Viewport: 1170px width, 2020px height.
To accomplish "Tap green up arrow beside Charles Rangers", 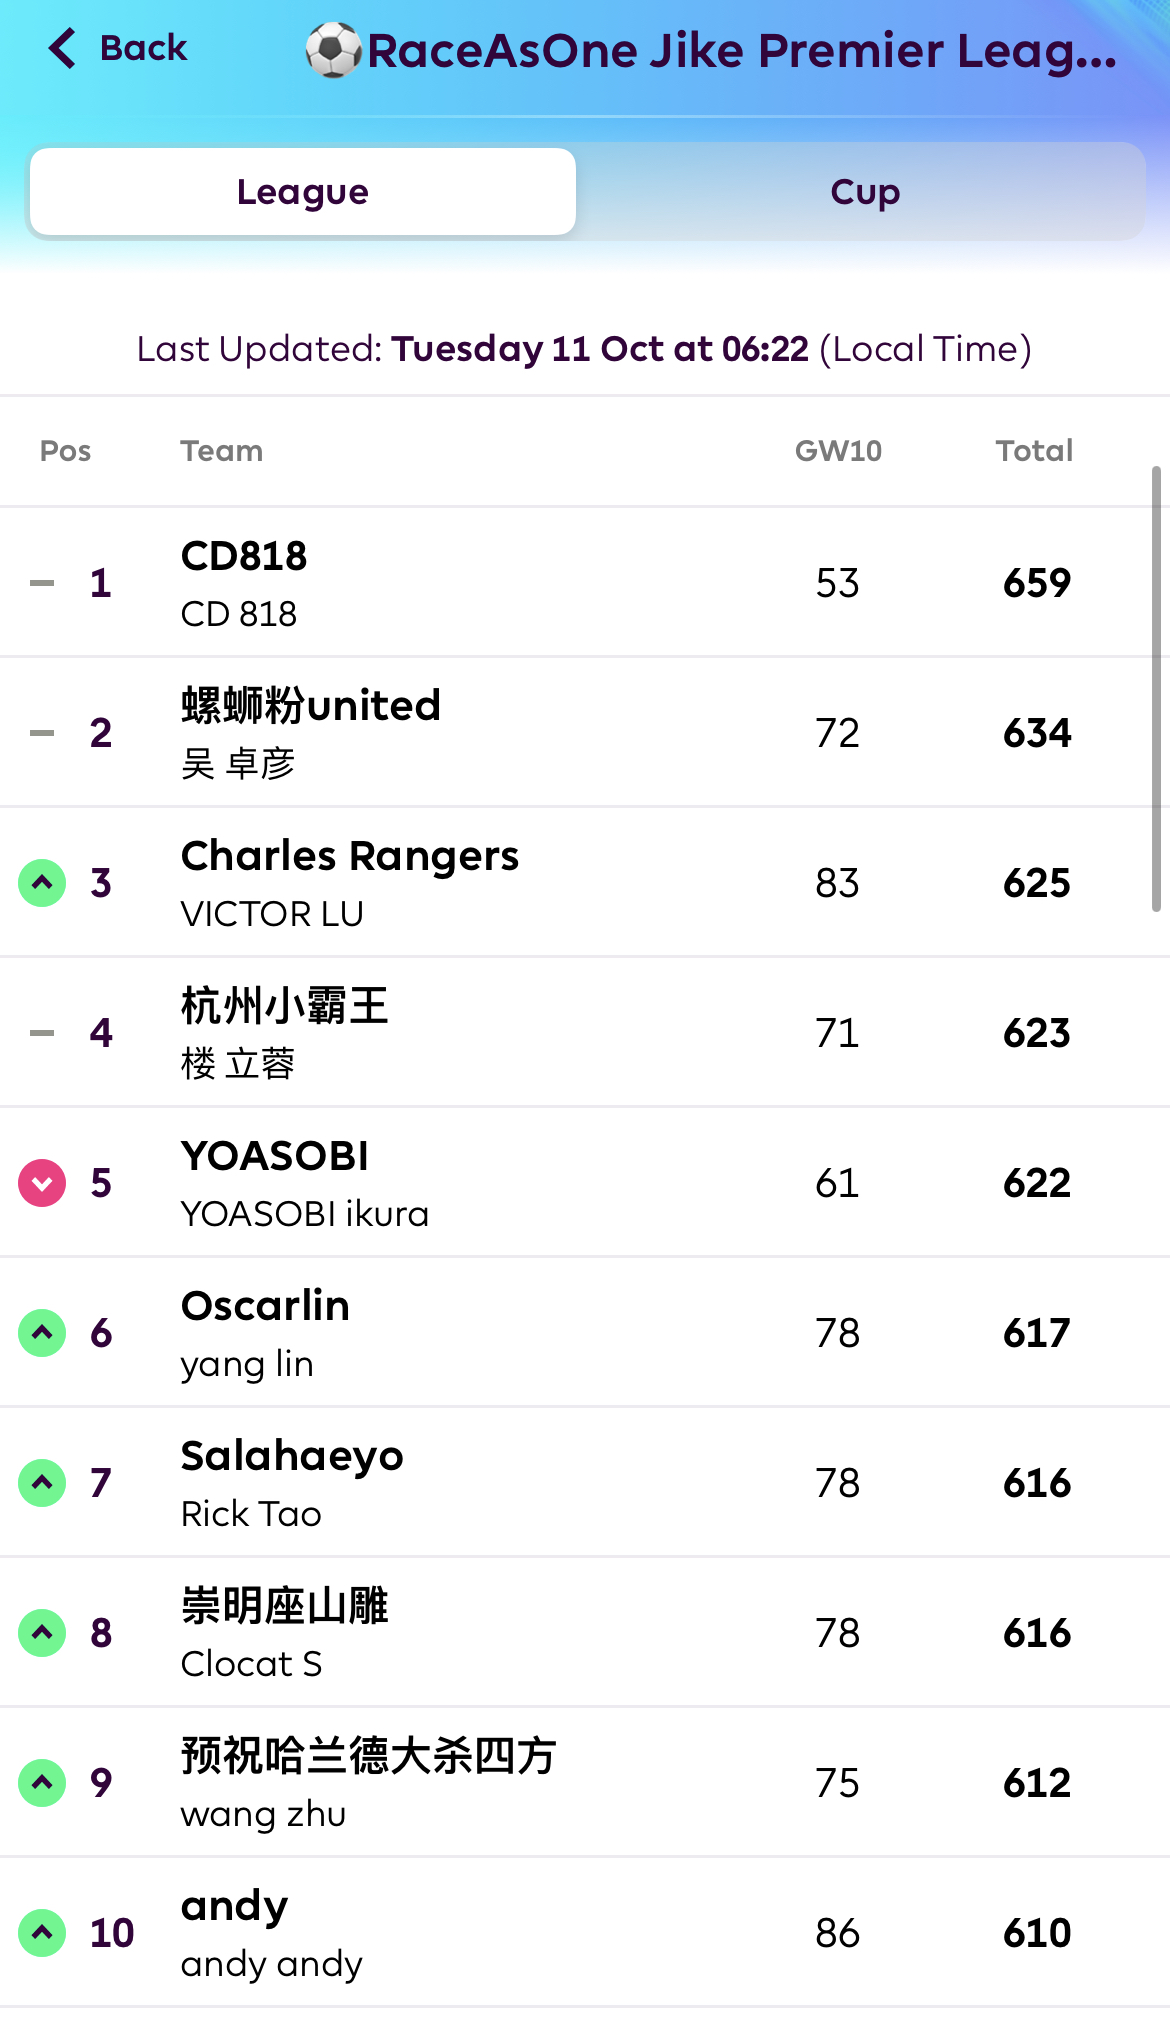I will (x=42, y=883).
